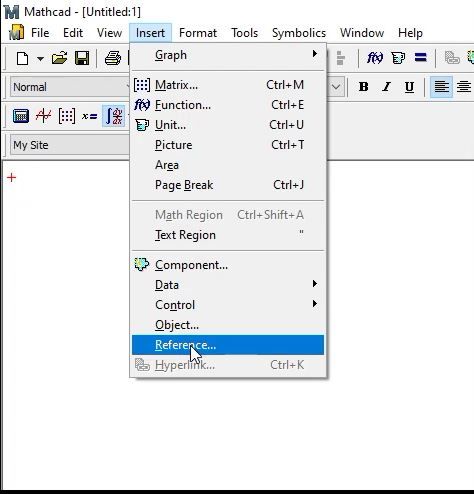Close the Insert menu from menu bar
Image resolution: width=474 pixels, height=494 pixels.
(150, 33)
